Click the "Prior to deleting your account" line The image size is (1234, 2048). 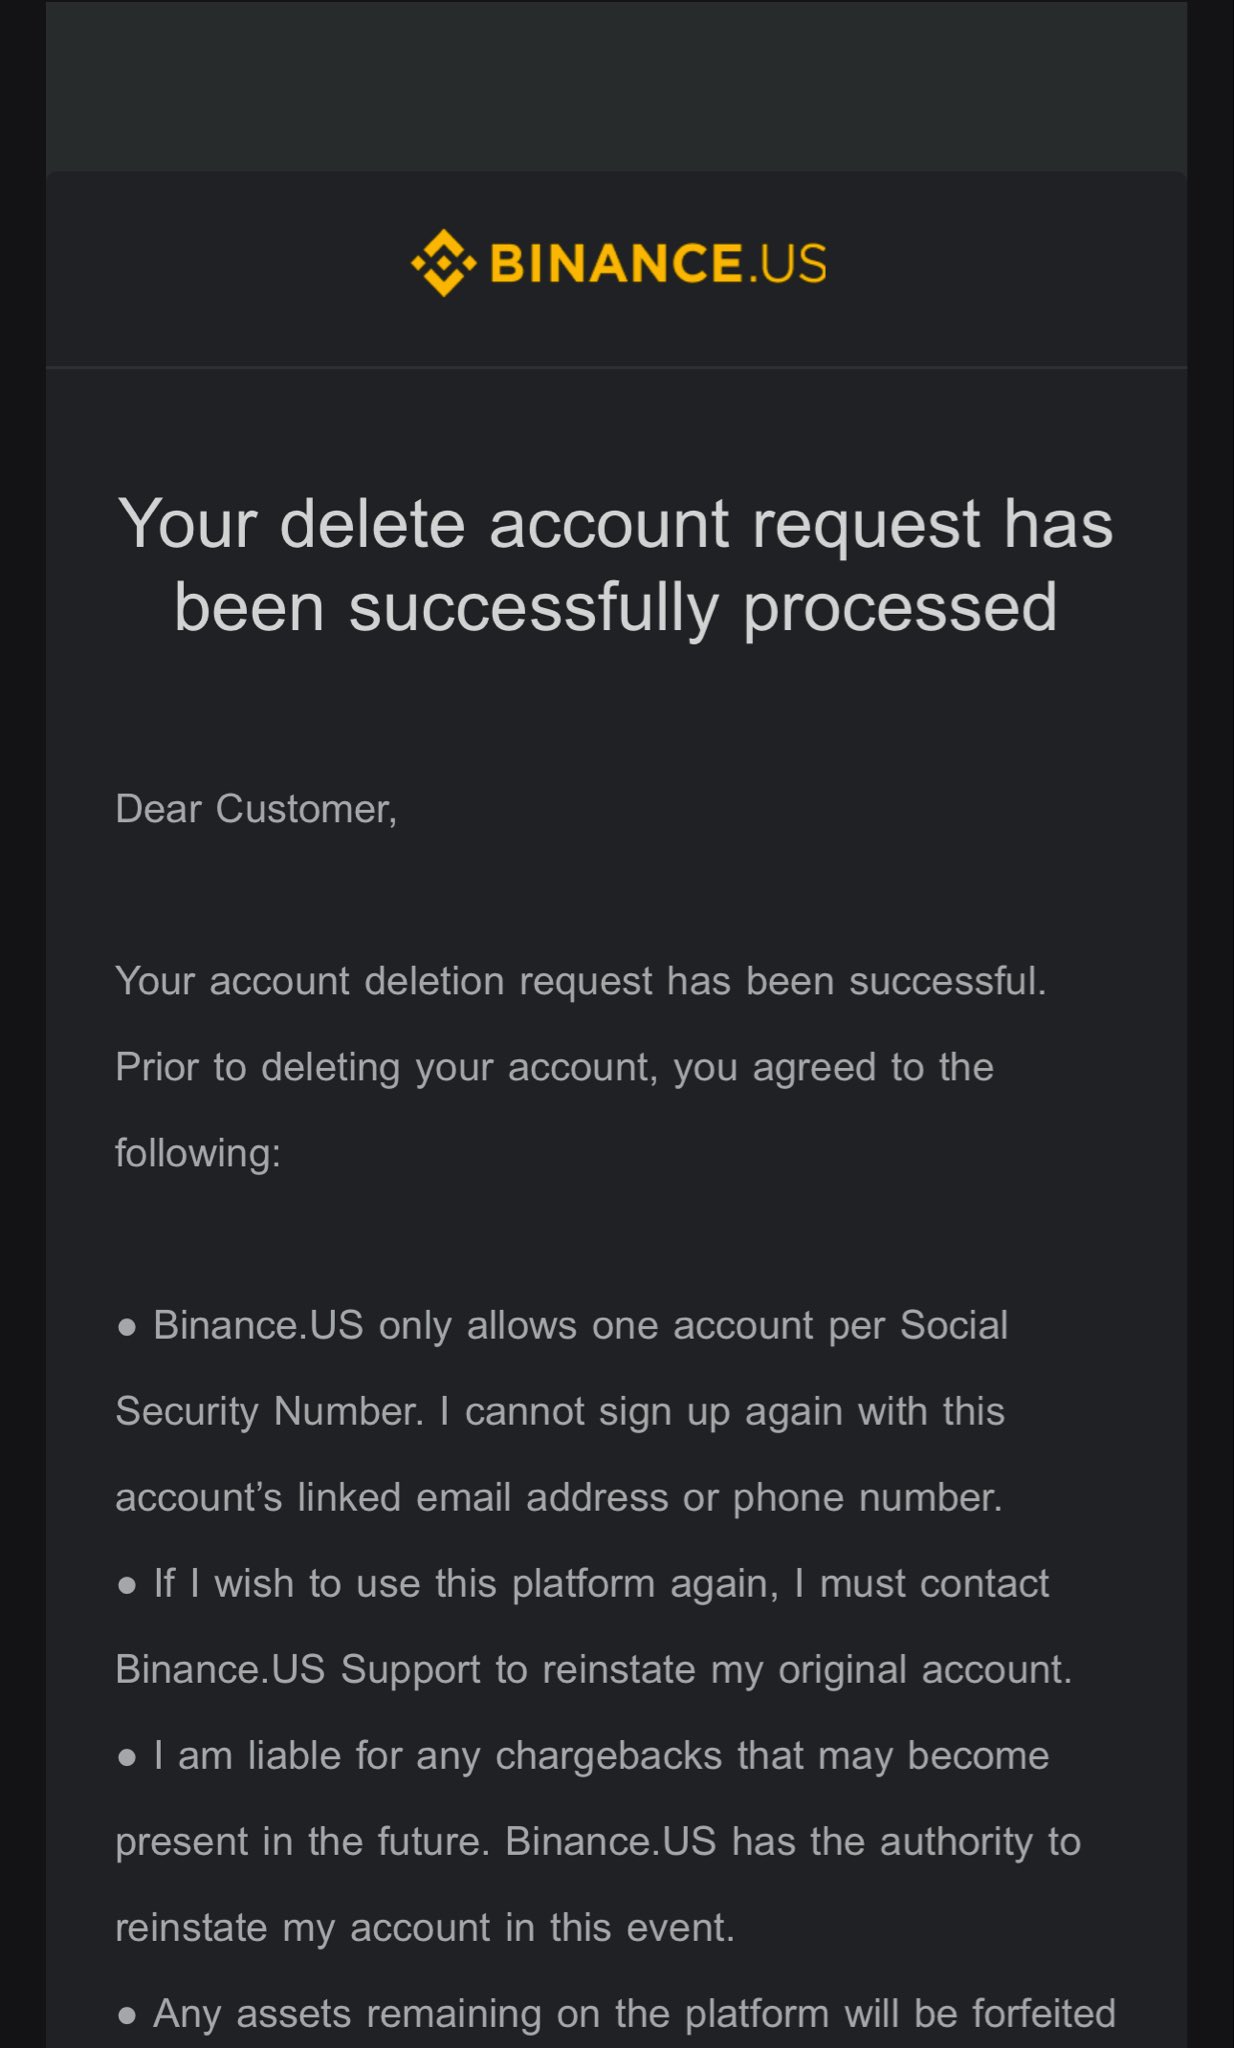tap(554, 1067)
